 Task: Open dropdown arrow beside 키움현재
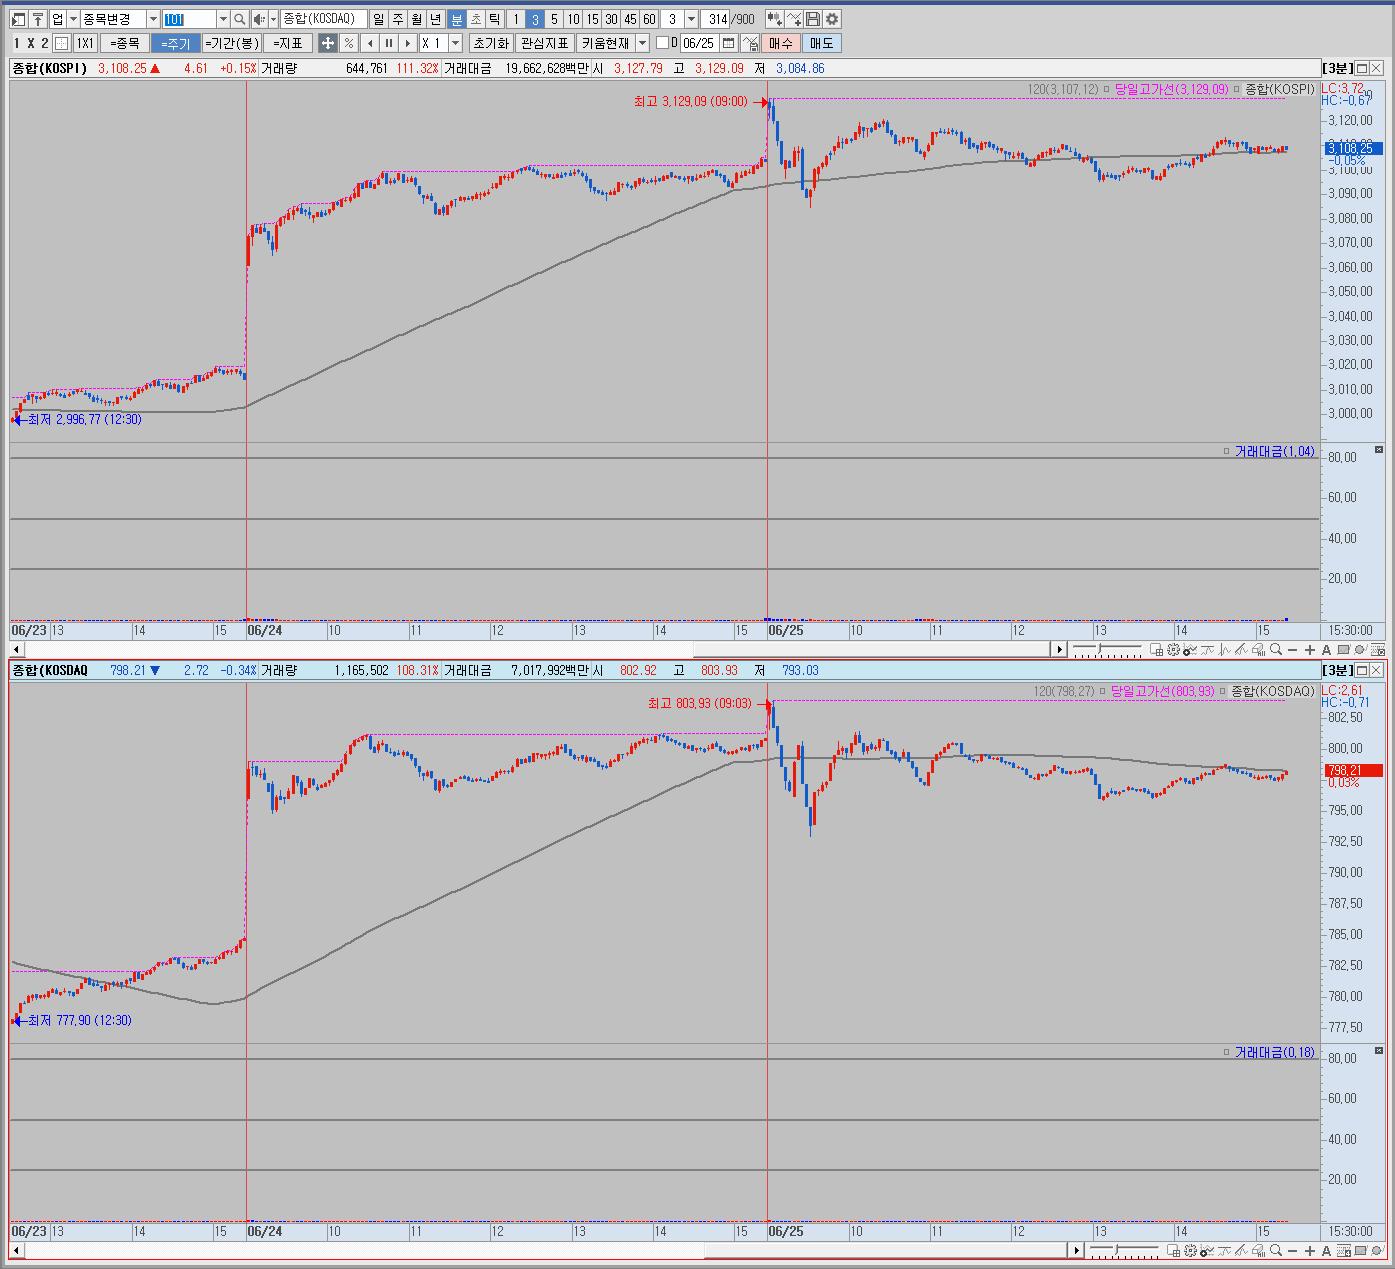coord(641,43)
